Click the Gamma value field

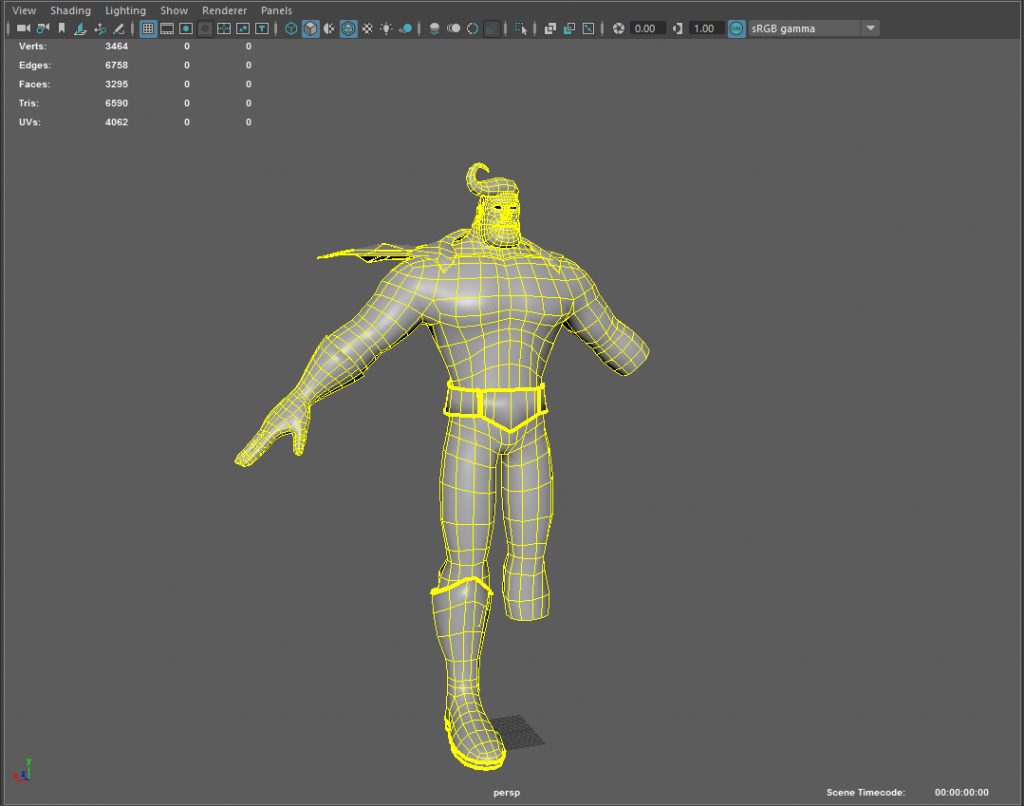[705, 29]
